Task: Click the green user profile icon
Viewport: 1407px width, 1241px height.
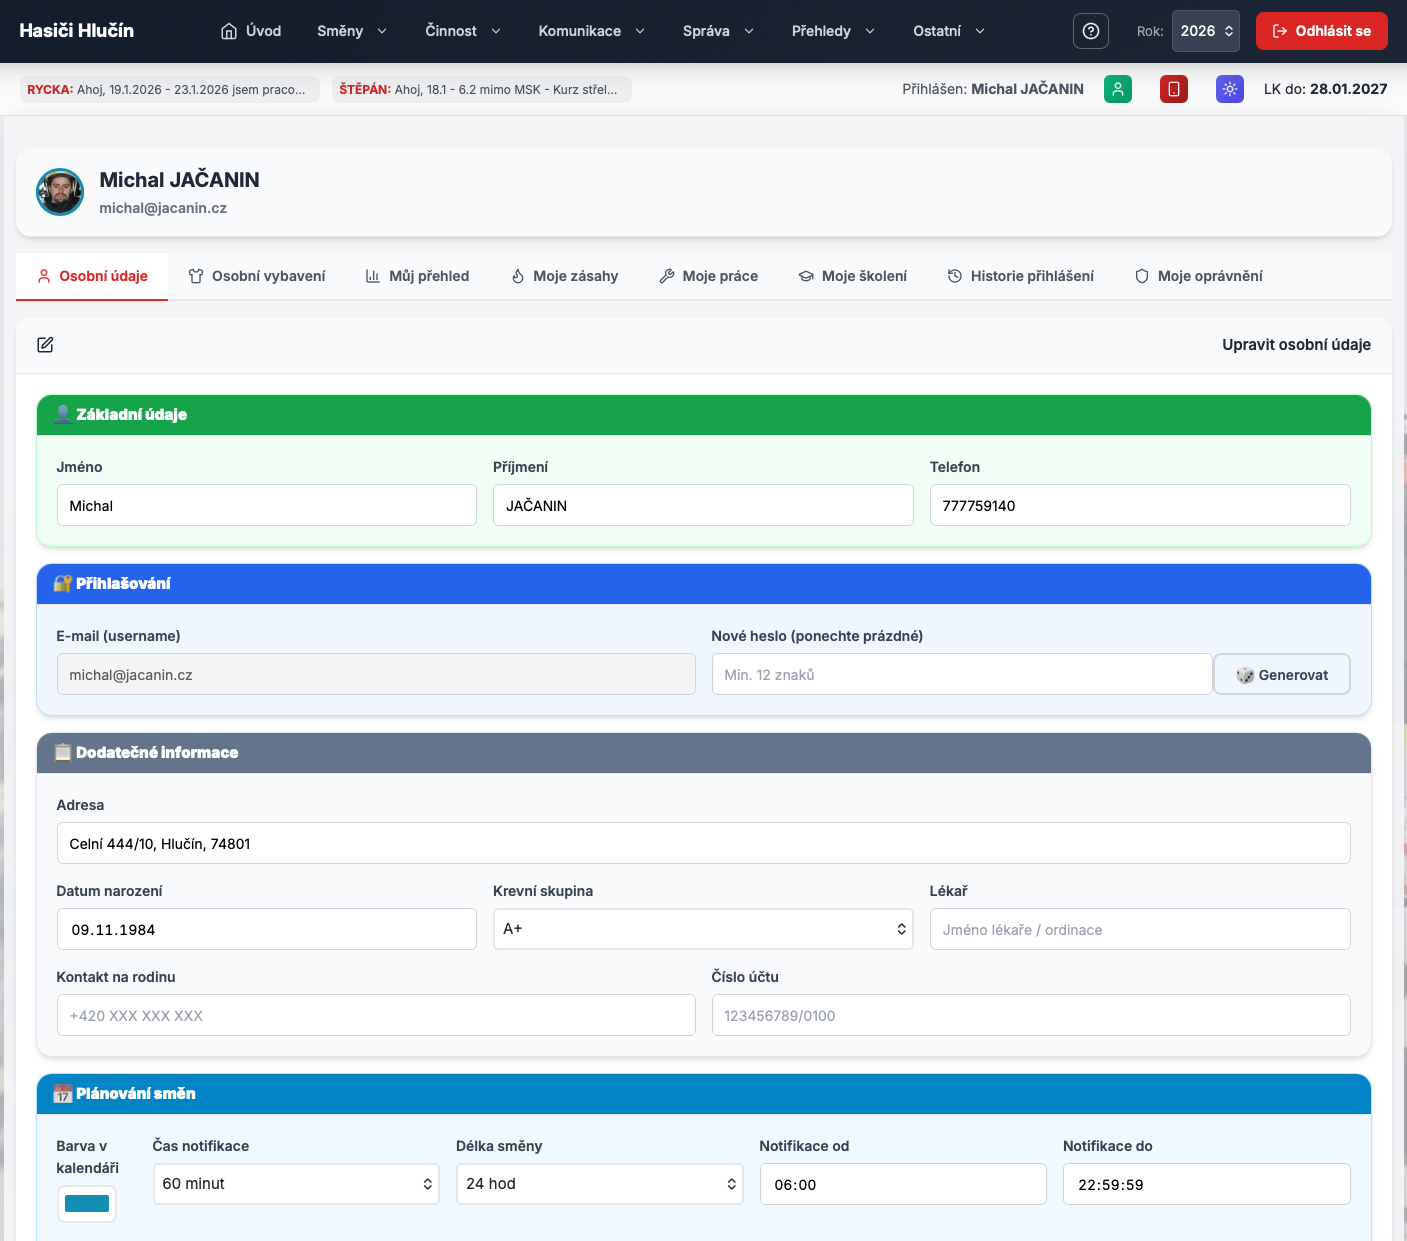Action: (x=1117, y=89)
